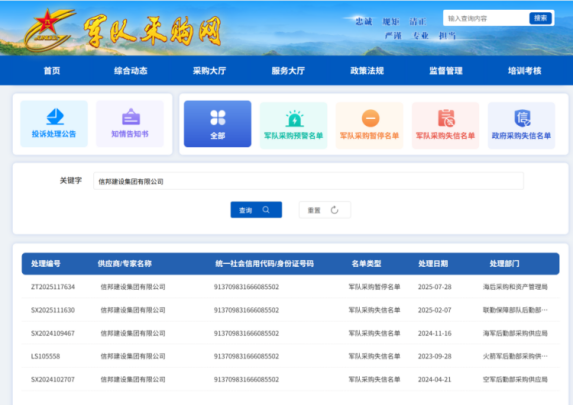Select 政府采购失信名单 shield icon

(x=523, y=118)
